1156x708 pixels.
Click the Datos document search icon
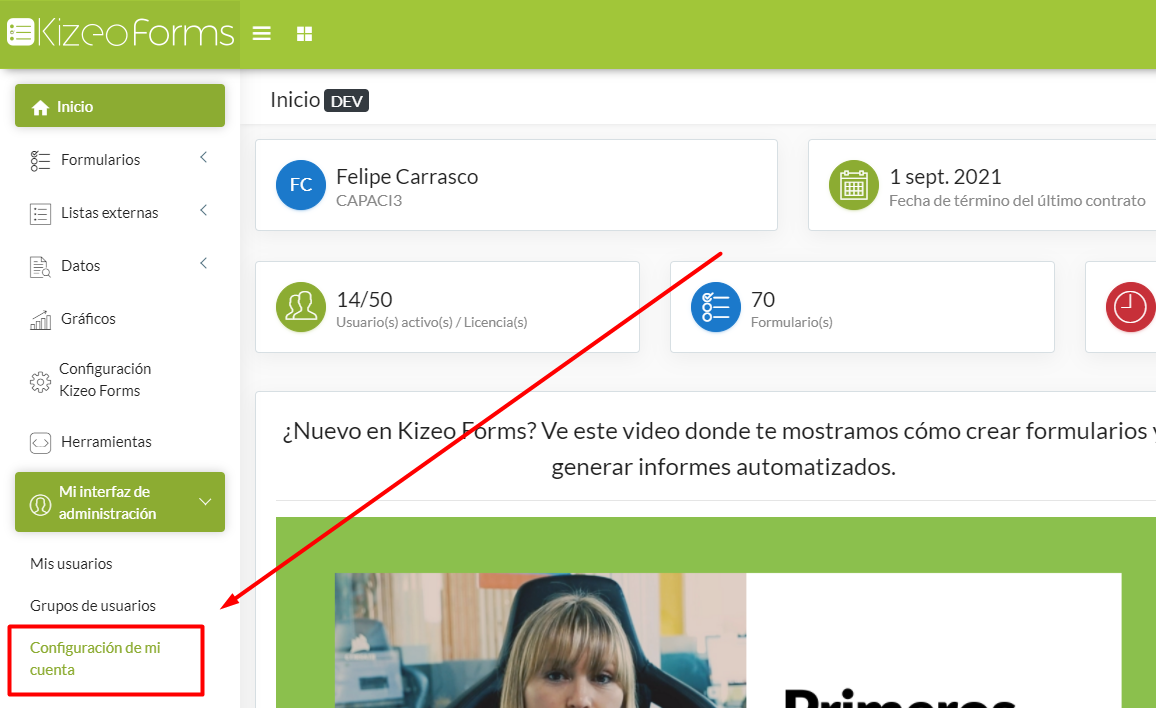click(40, 266)
